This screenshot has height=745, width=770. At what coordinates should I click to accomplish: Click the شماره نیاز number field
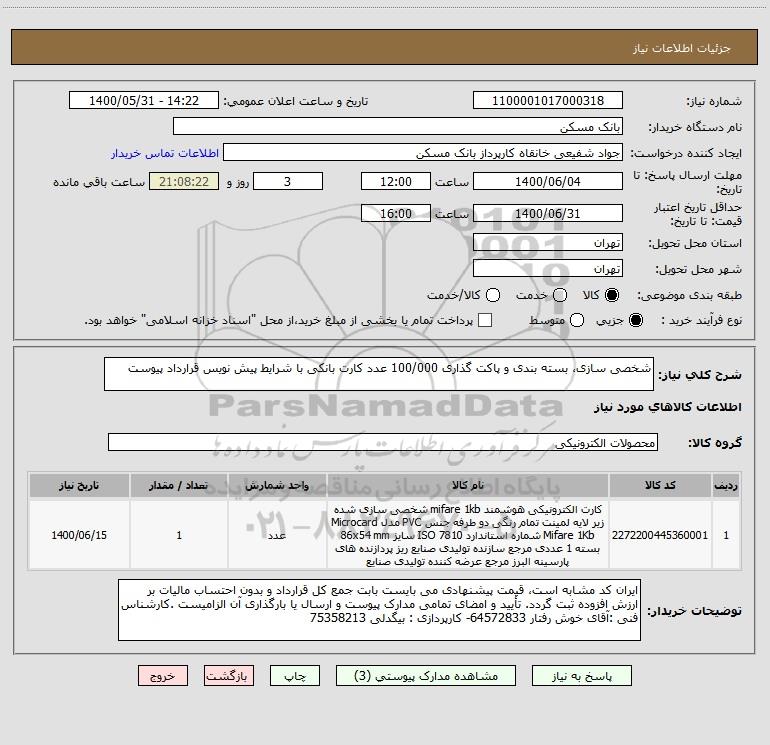[x=548, y=101]
